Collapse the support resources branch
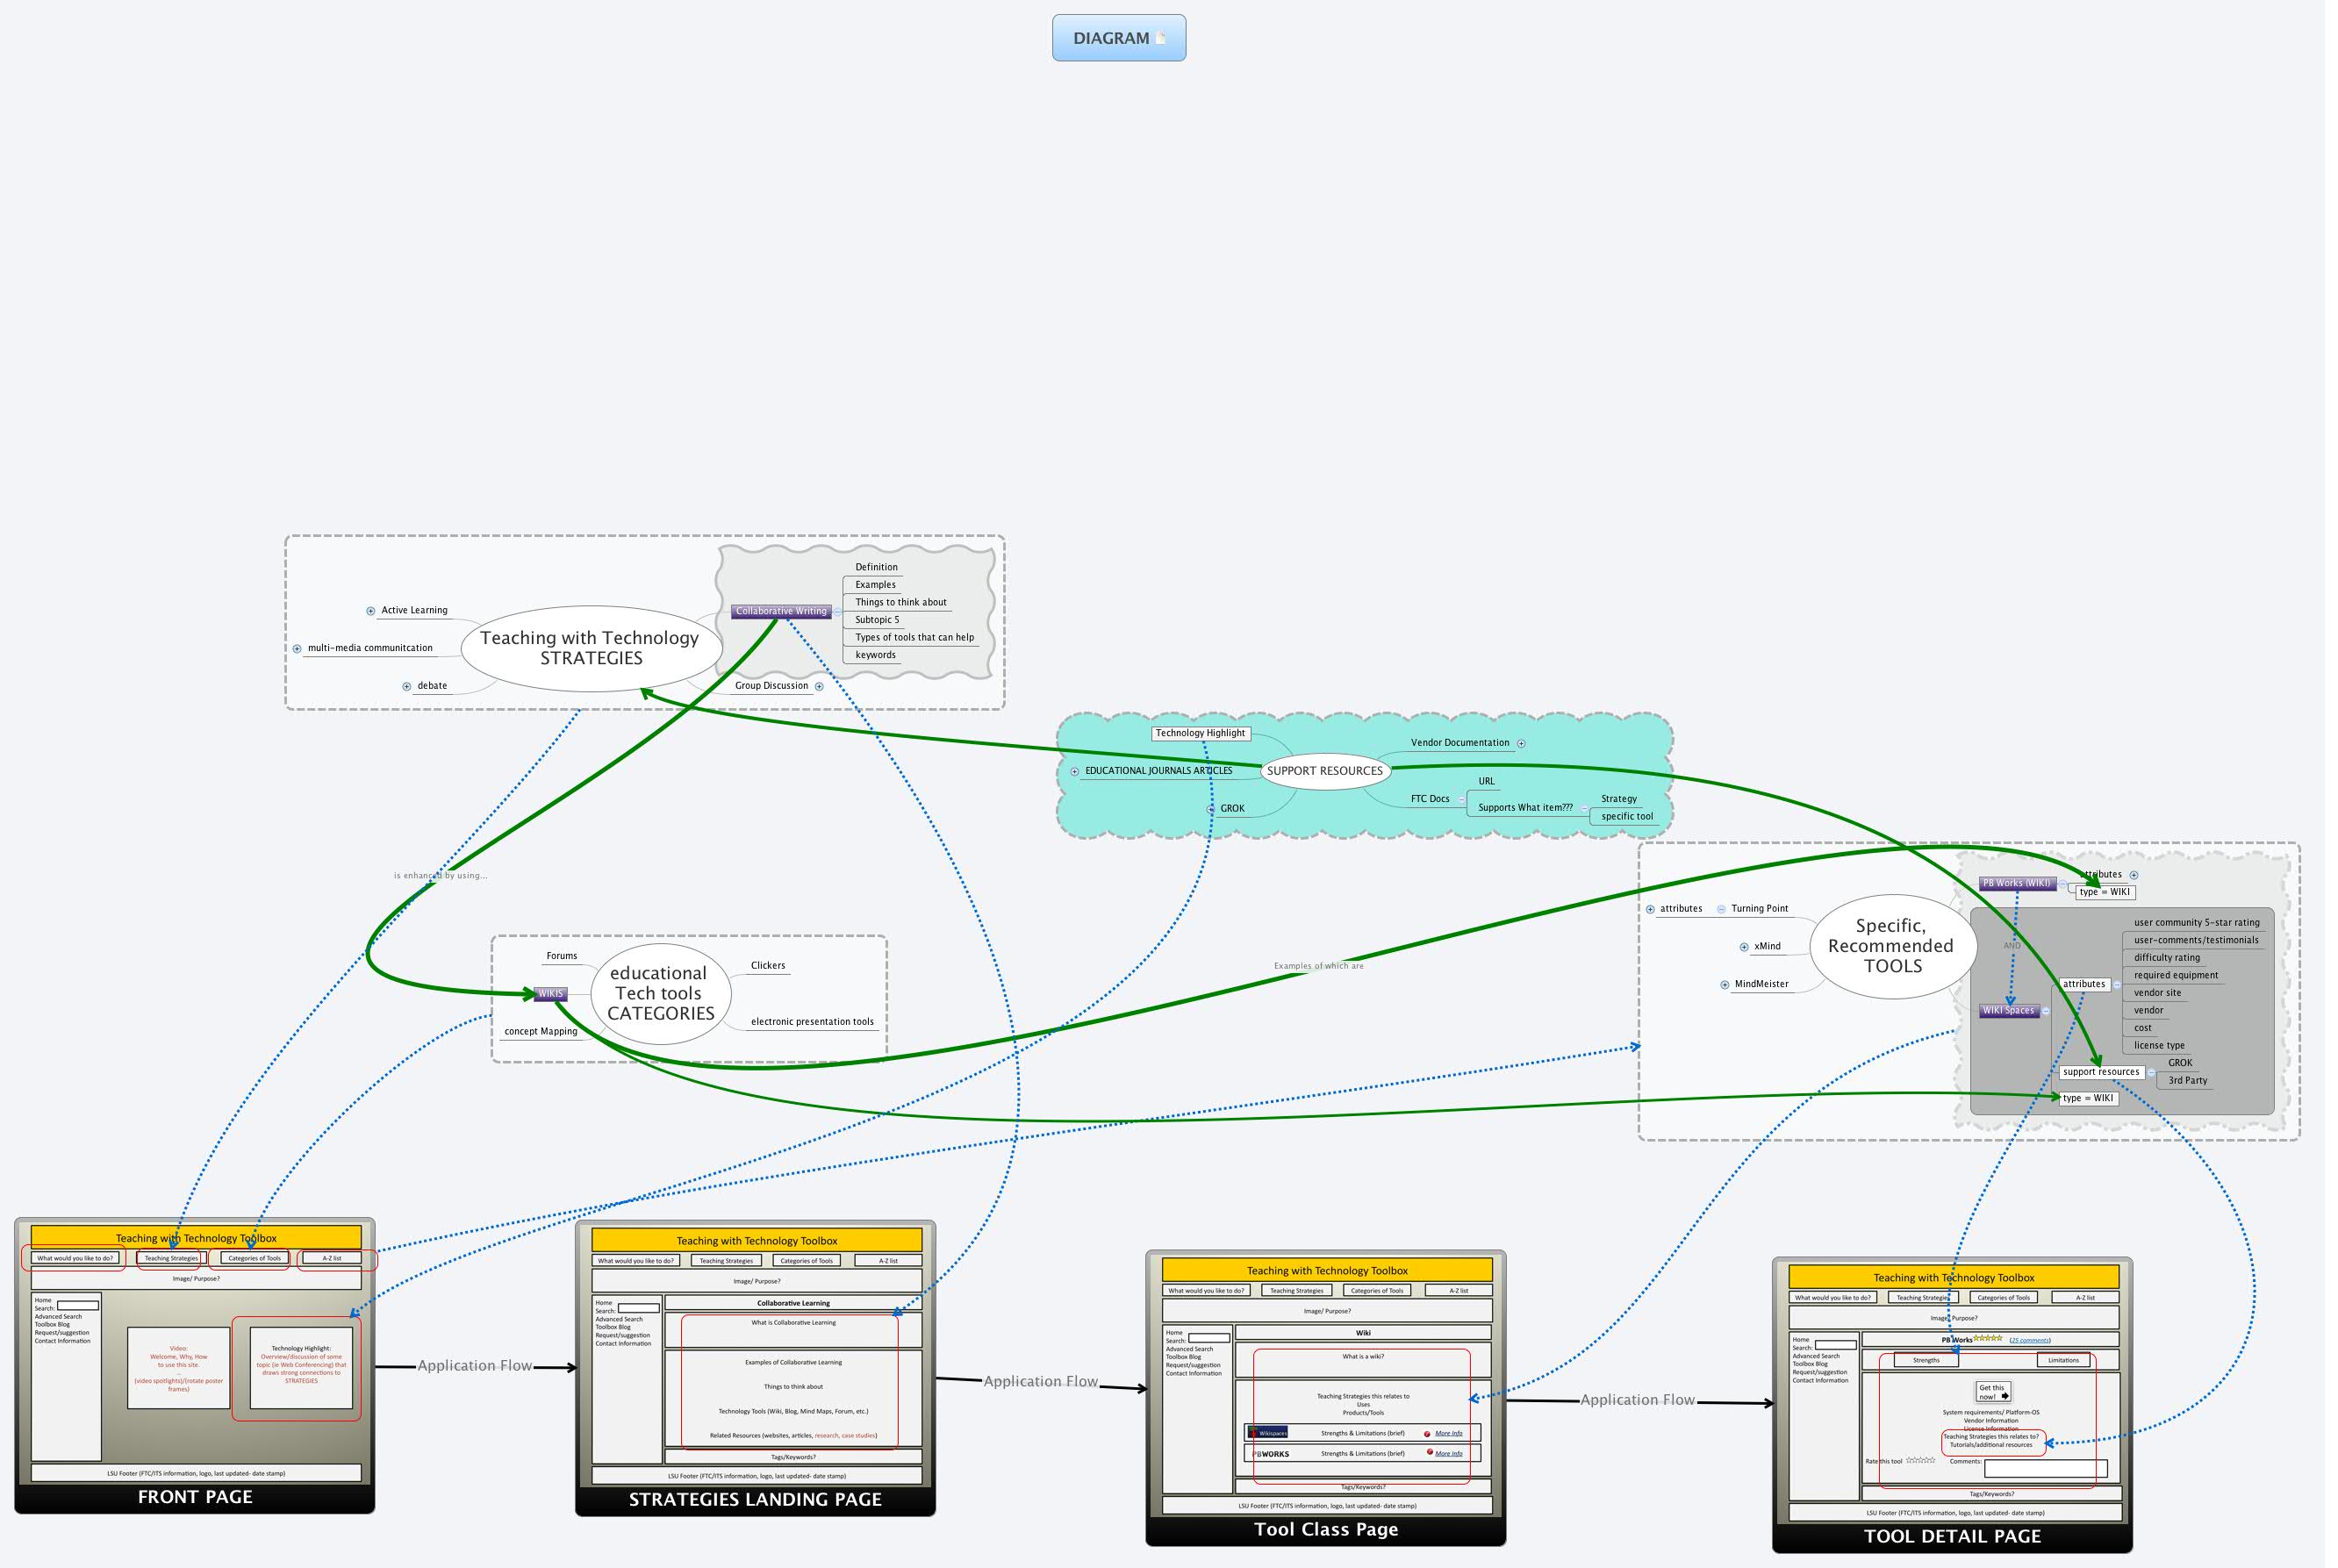2338x1568 pixels. click(2153, 1073)
